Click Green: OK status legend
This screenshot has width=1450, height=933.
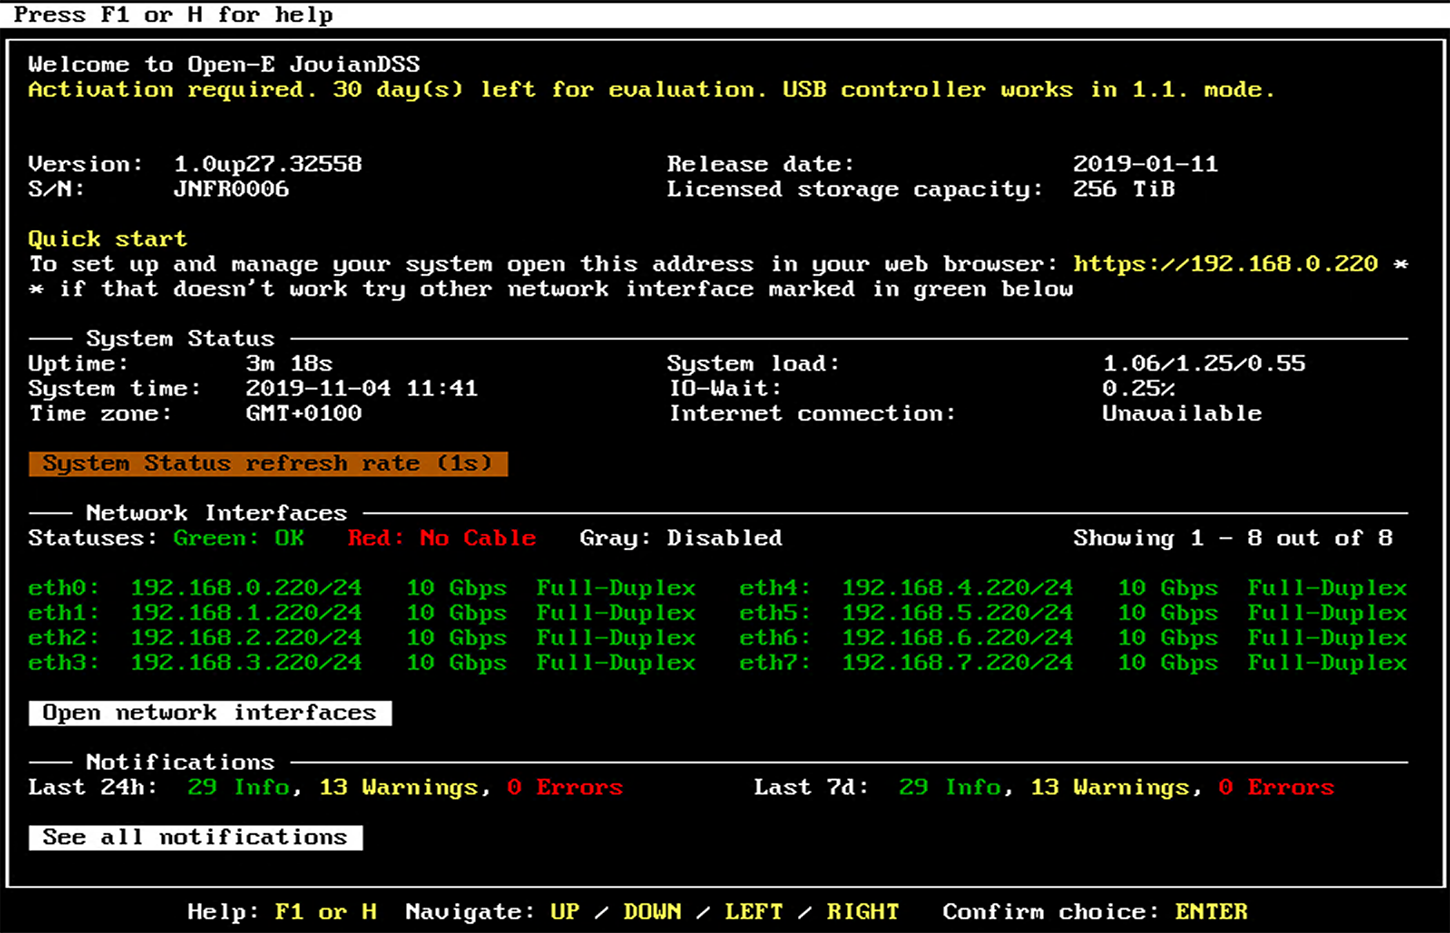pyautogui.click(x=239, y=538)
